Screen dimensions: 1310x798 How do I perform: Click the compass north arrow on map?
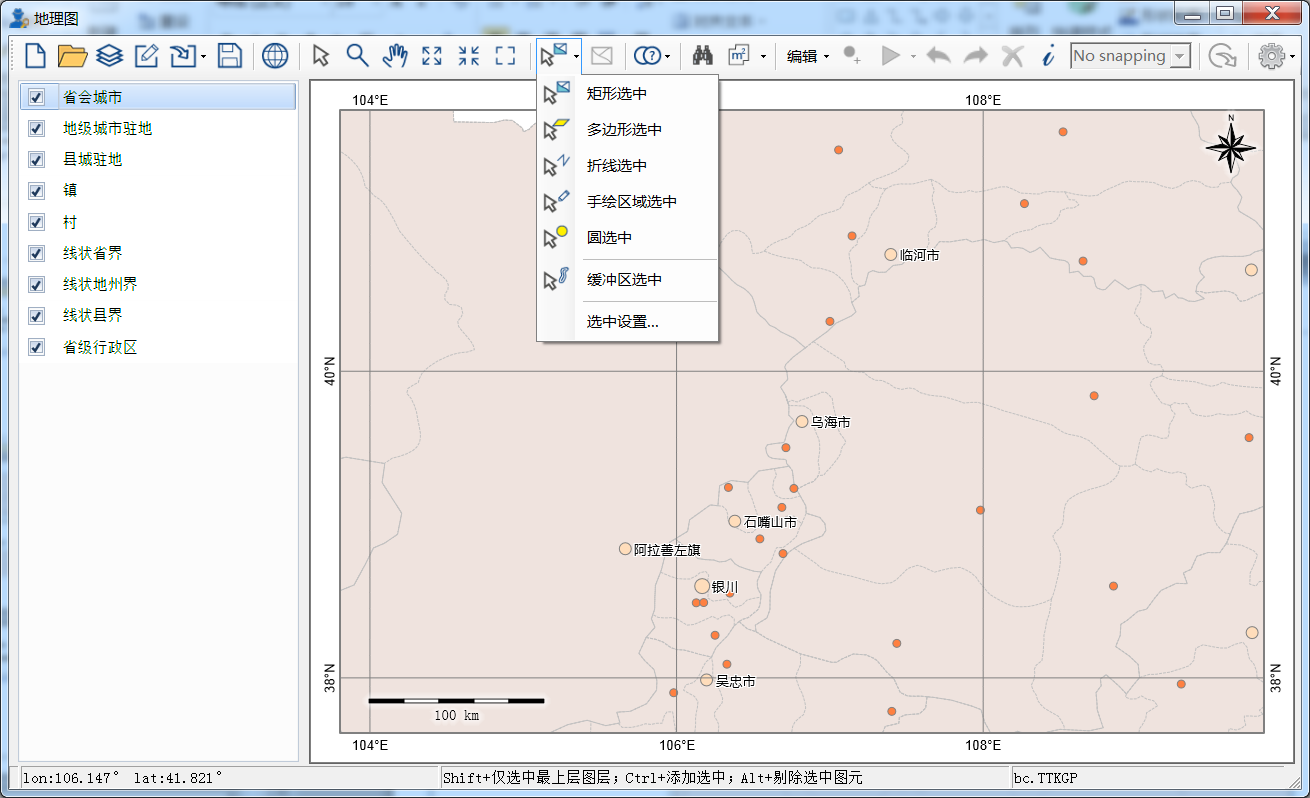(1231, 146)
